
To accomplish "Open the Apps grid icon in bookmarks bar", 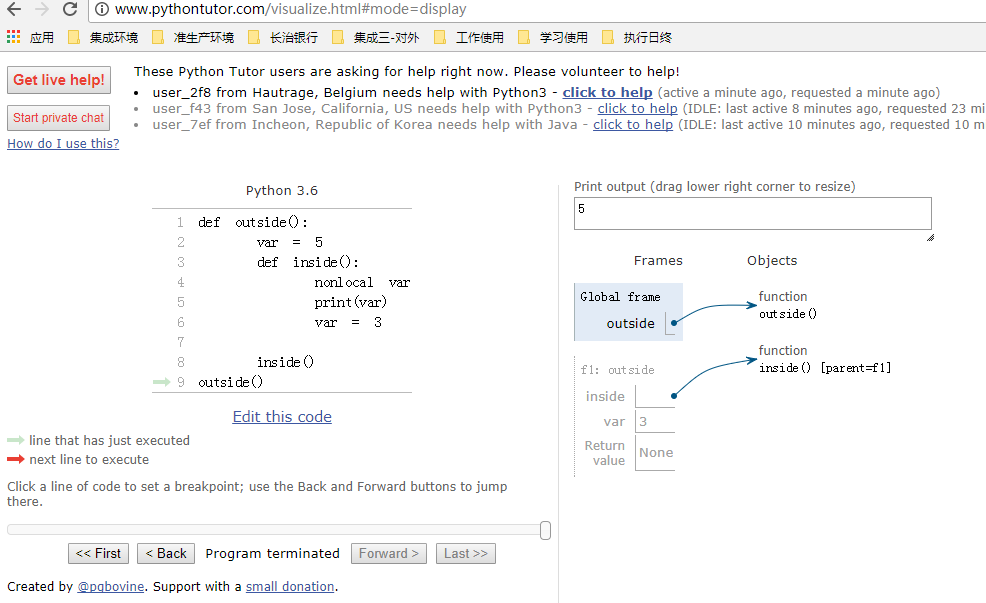I will 13,37.
